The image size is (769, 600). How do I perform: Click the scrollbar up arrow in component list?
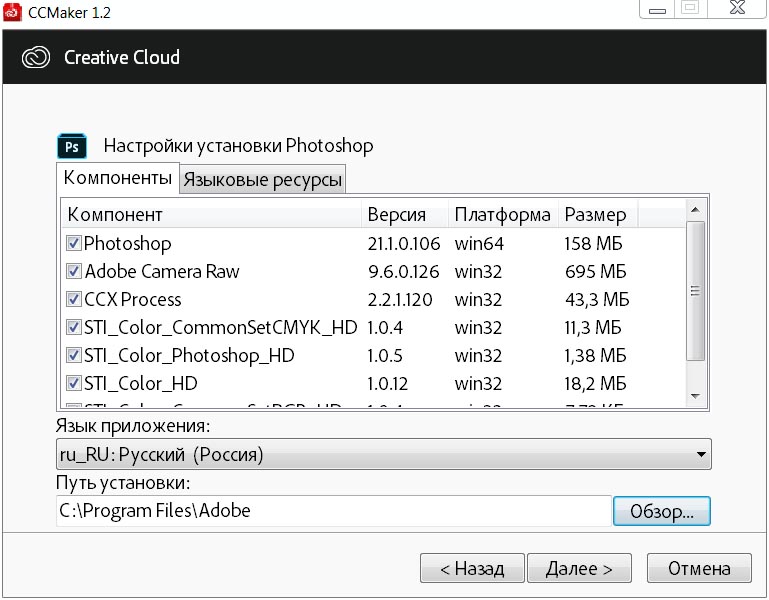tap(695, 210)
